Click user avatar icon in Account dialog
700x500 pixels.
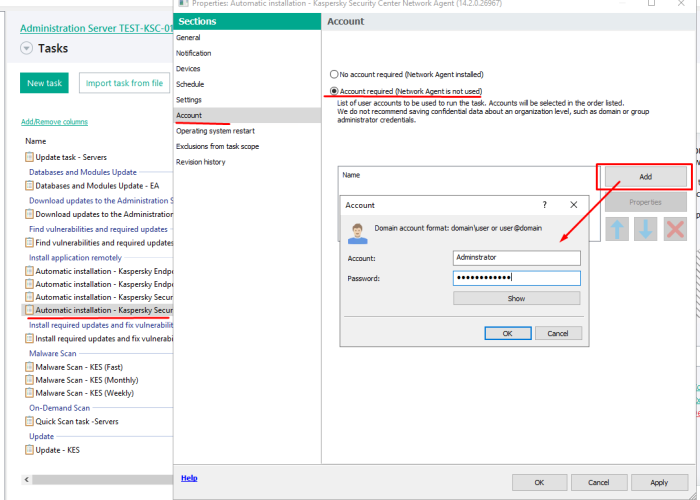pos(357,233)
